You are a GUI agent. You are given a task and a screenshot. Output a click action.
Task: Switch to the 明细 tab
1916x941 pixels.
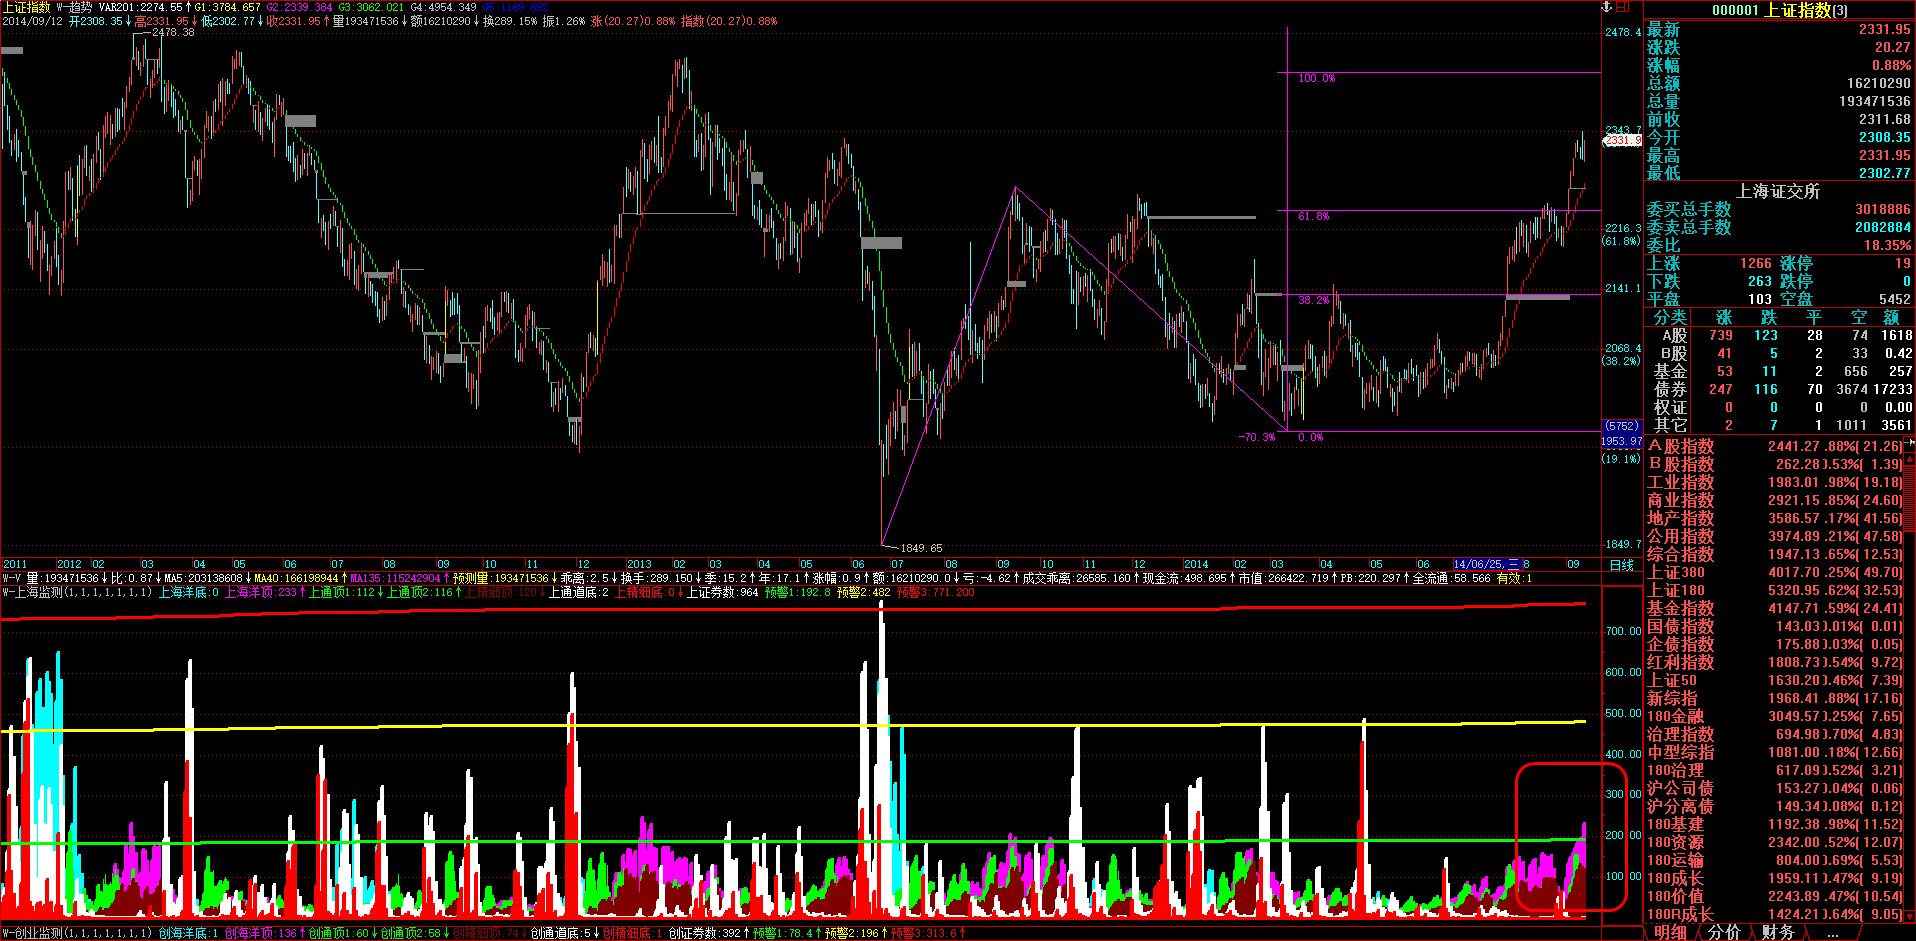[1670, 932]
